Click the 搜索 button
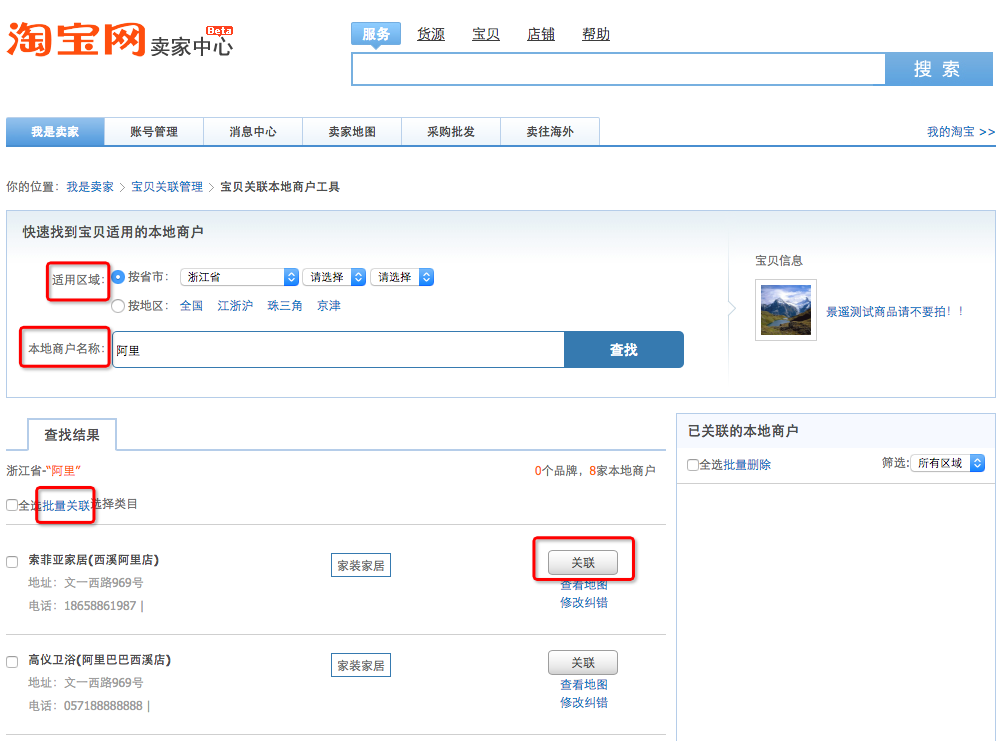 point(939,69)
